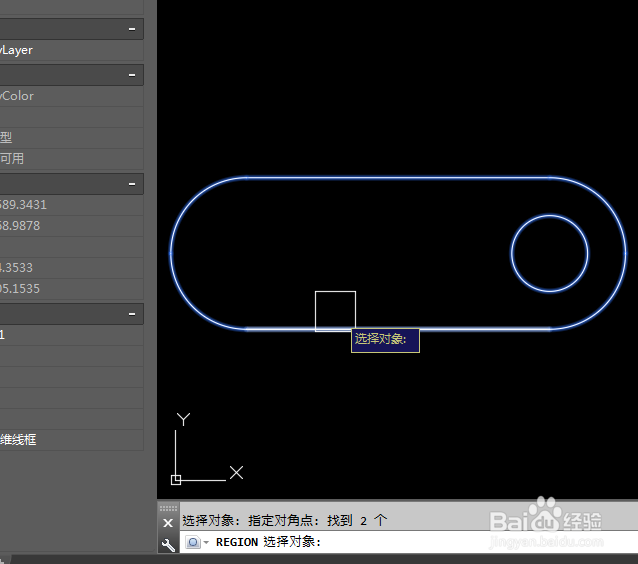Click the 58.9878 value row
The height and width of the screenshot is (564, 638).
click(72, 226)
